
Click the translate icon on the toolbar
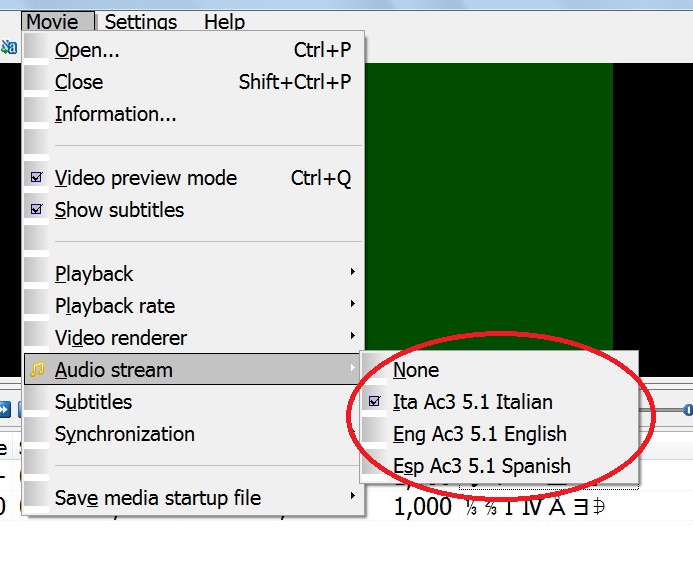click(8, 47)
